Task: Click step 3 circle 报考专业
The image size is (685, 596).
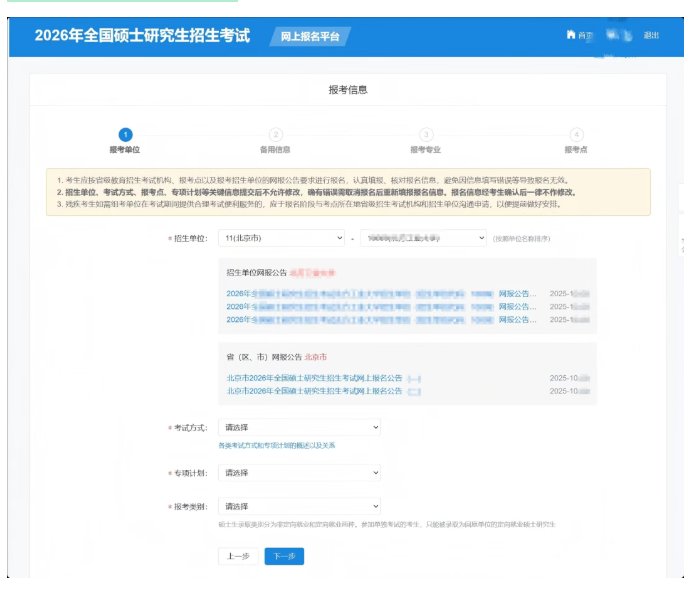Action: point(426,135)
